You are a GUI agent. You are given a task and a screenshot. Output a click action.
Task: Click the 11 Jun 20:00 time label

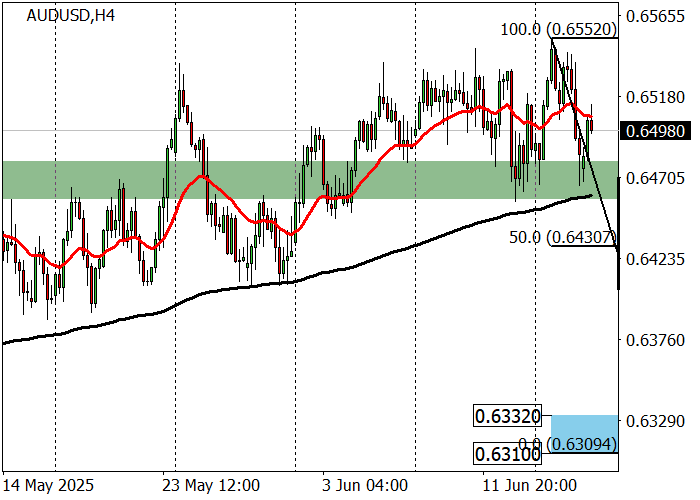pos(531,485)
